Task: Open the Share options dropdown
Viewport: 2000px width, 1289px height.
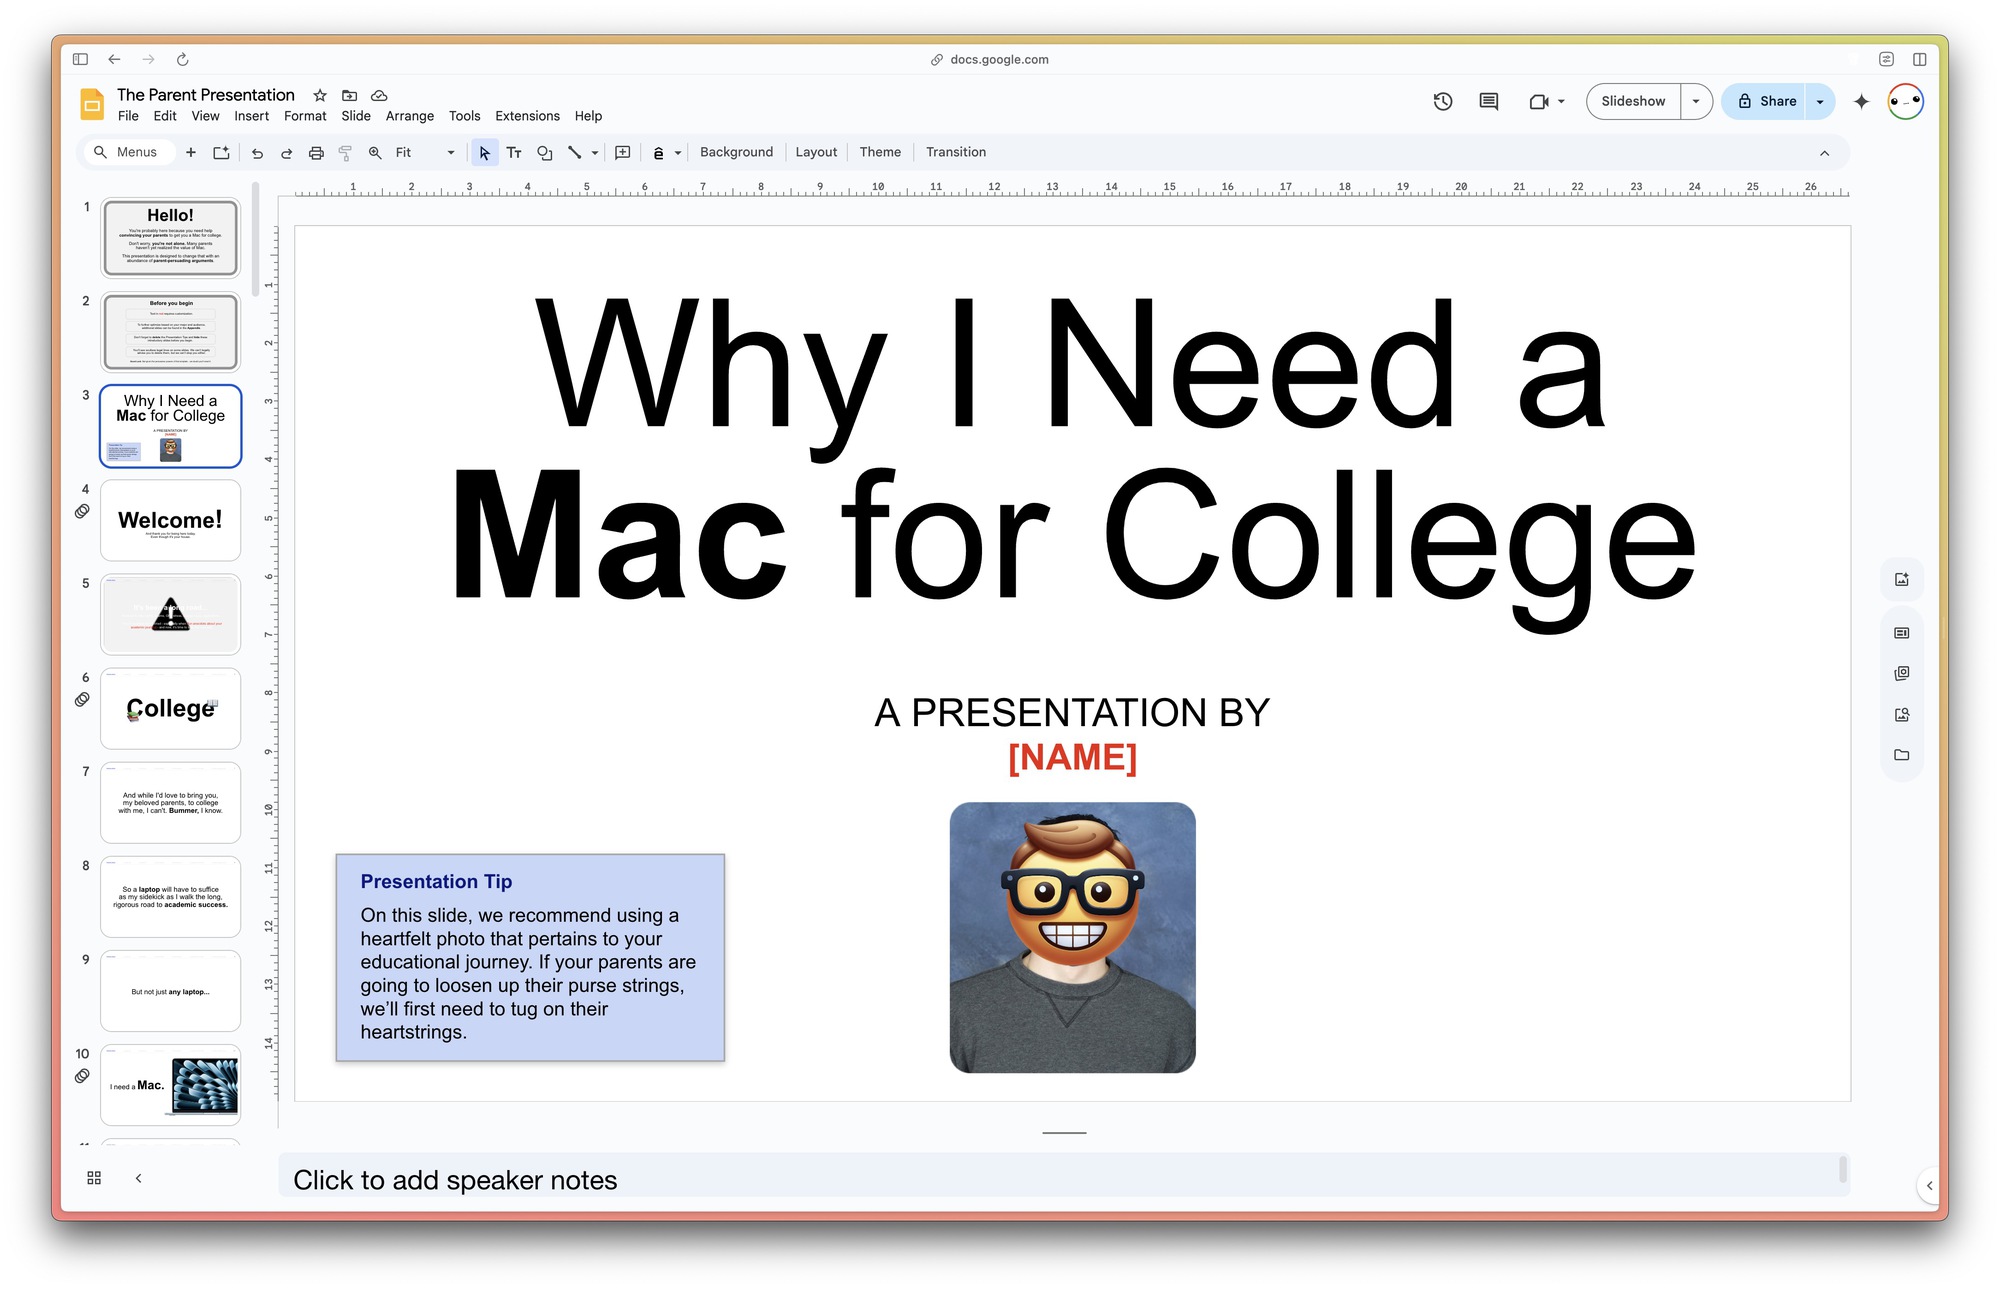Action: click(x=1820, y=101)
